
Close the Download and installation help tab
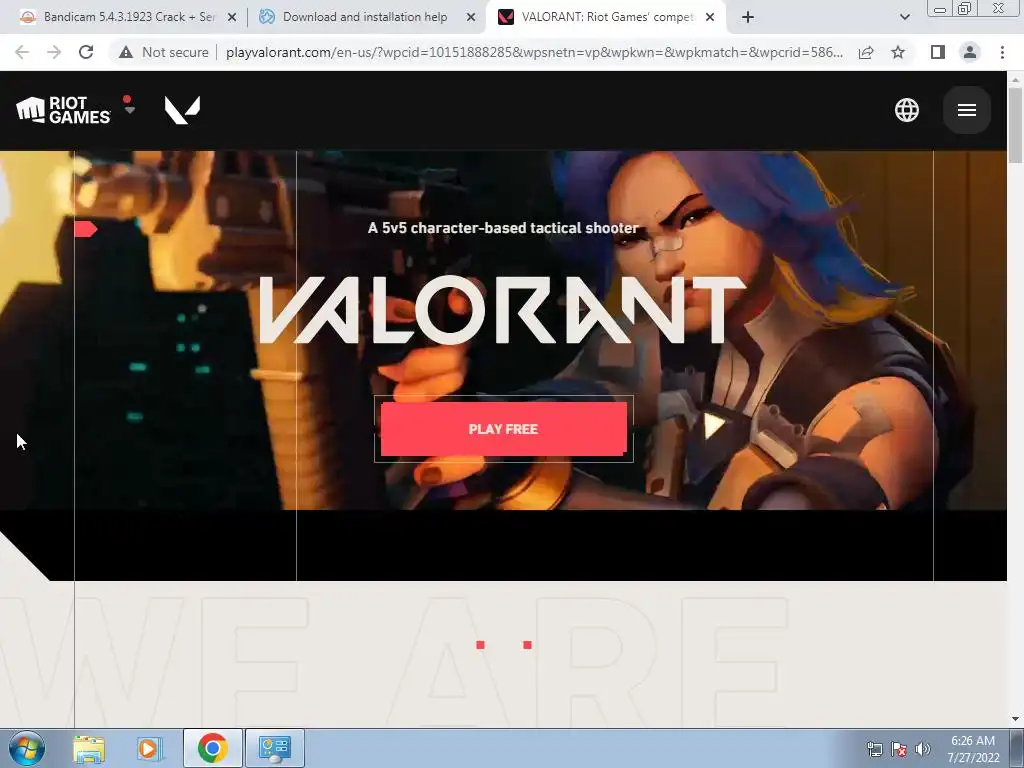click(471, 18)
